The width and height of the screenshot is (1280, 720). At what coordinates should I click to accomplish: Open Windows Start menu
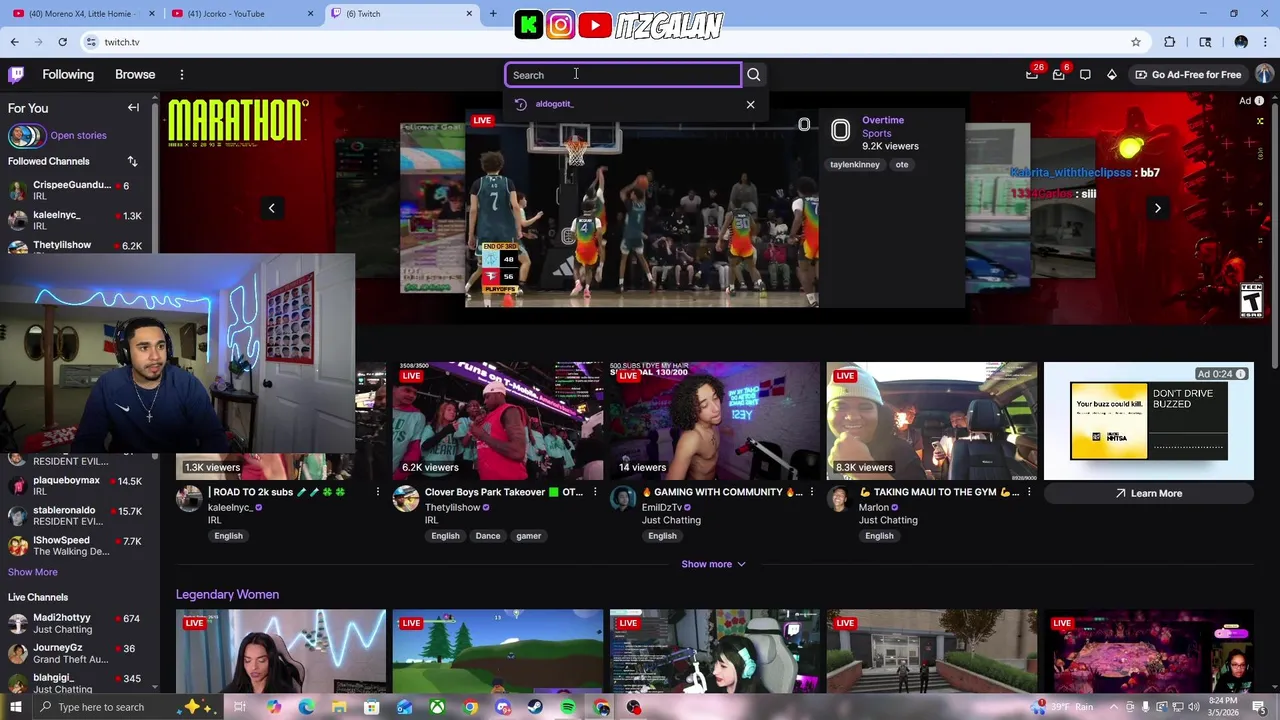(15, 707)
